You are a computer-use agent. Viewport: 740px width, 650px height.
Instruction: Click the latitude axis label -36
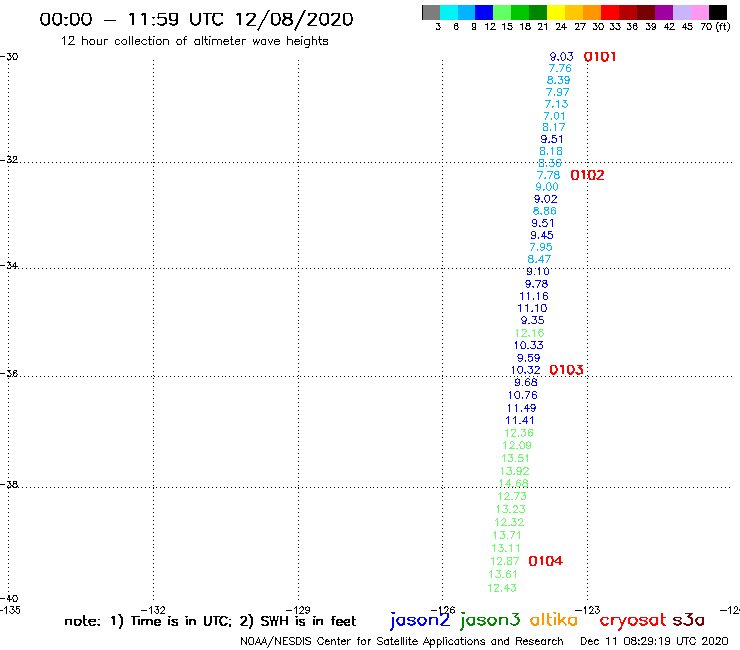(x=9, y=373)
